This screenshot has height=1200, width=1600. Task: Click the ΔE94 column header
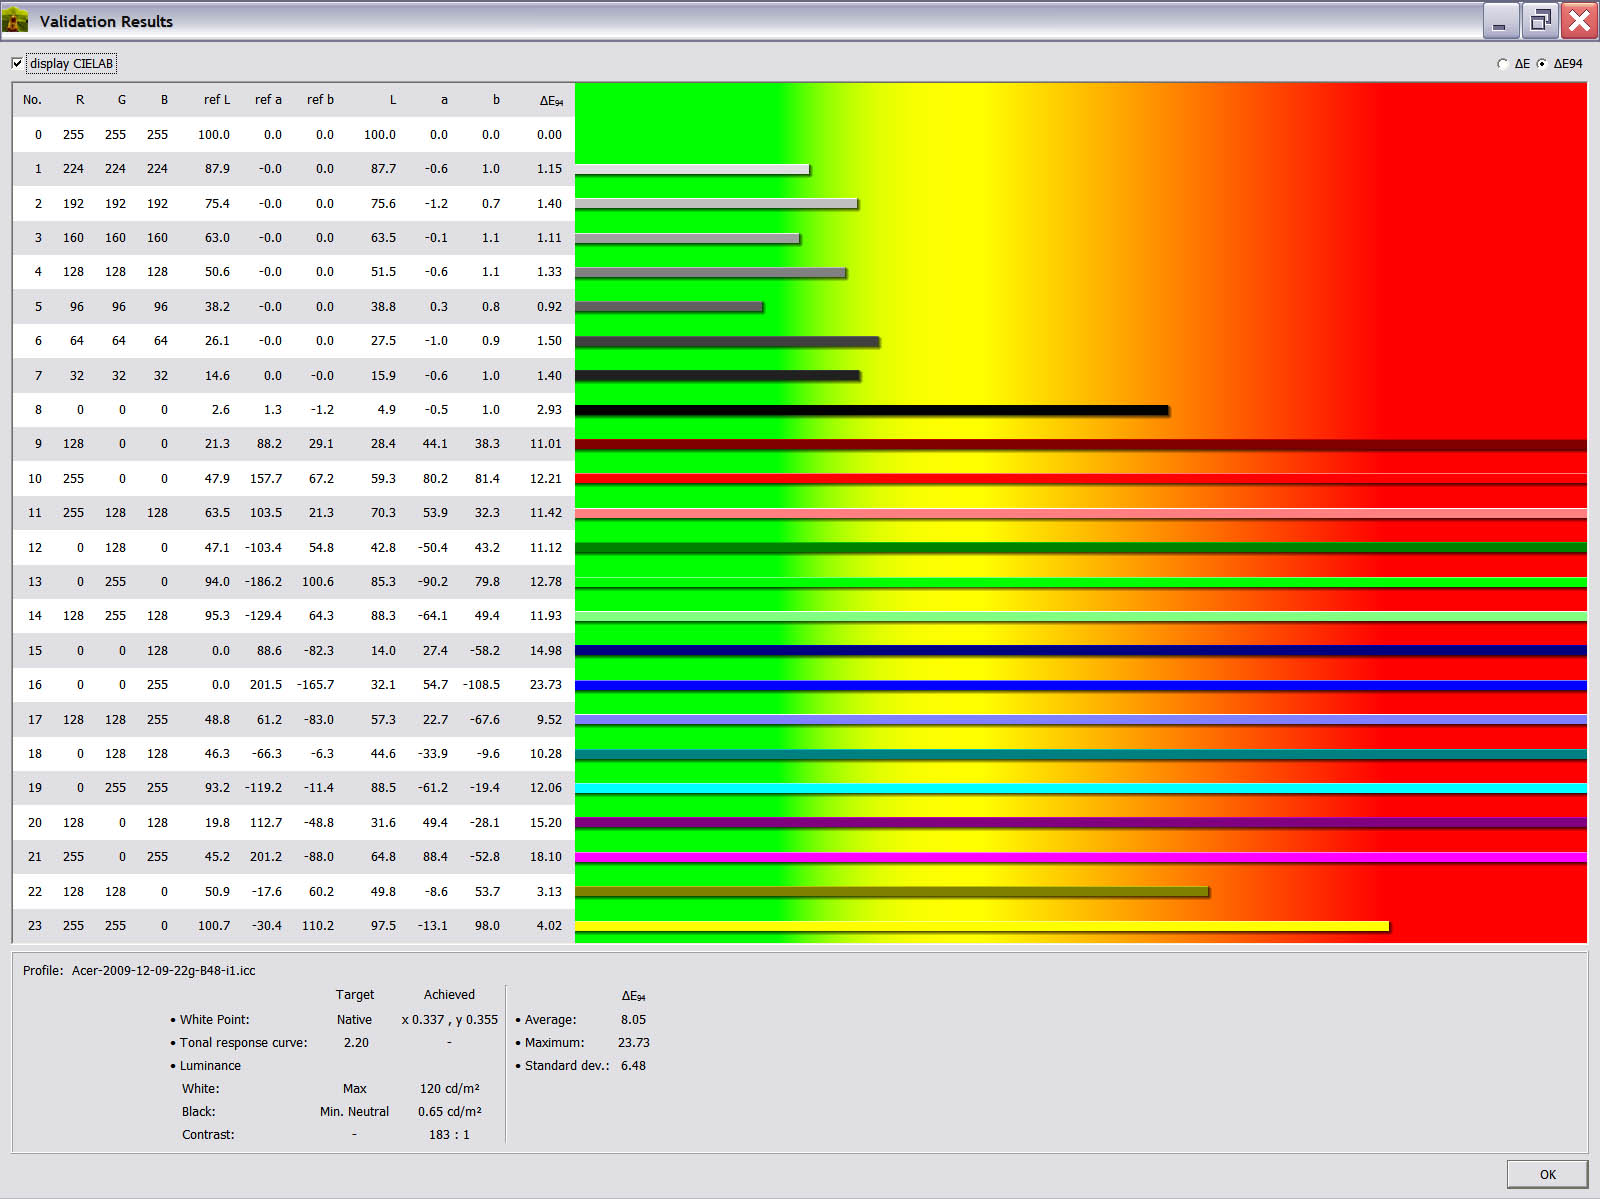(x=550, y=100)
